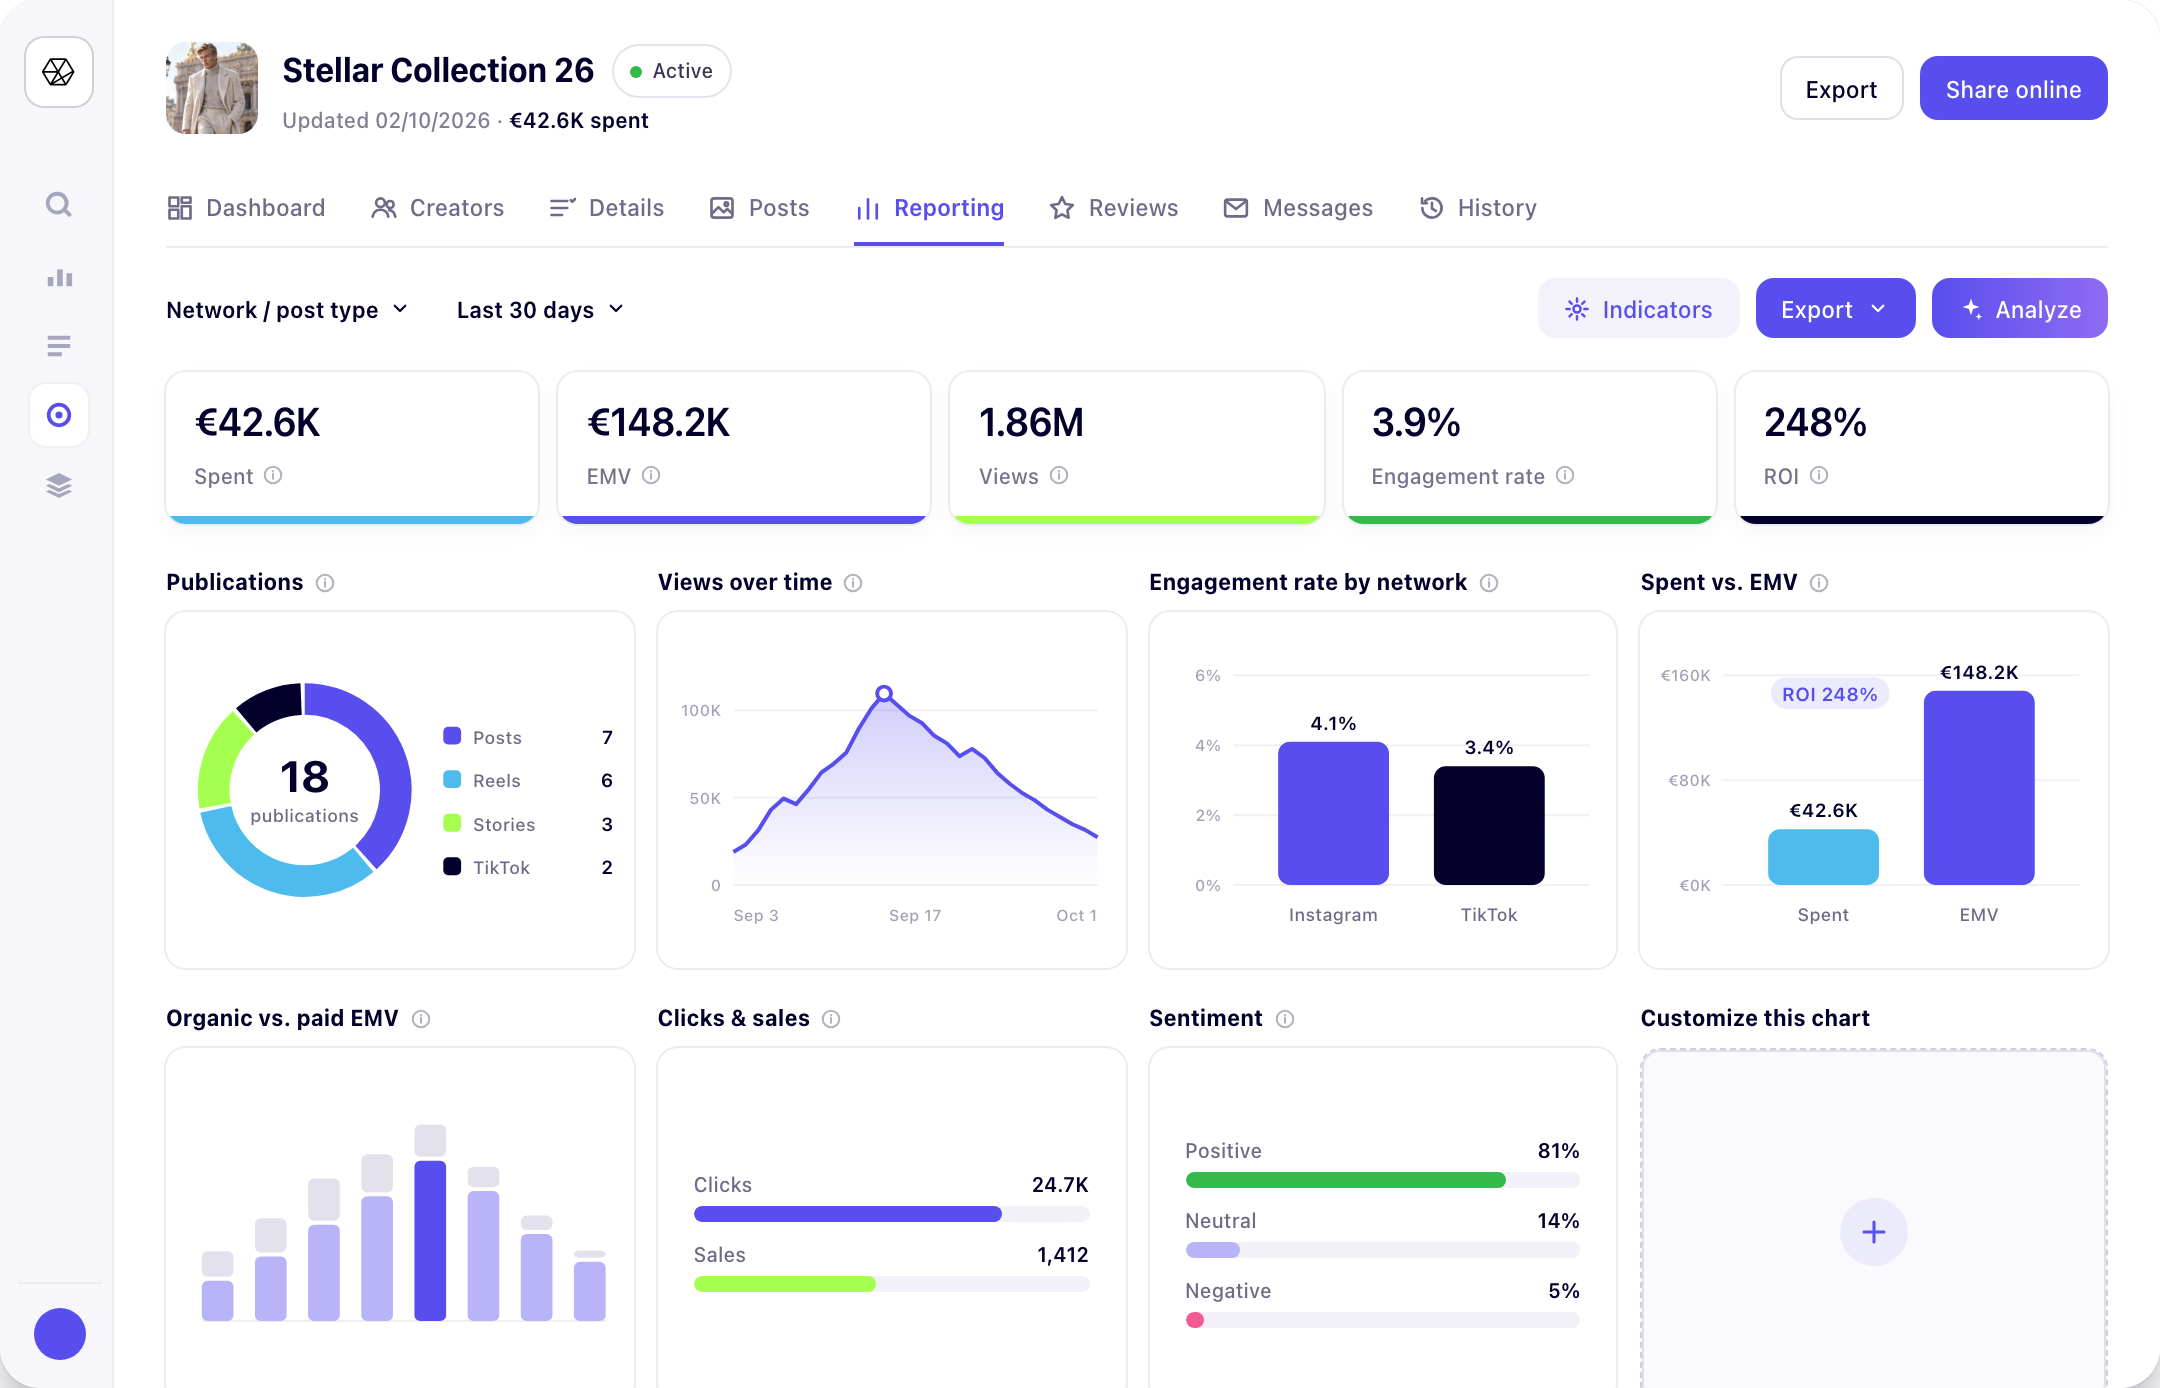Click the Stellar Collection campaign thumbnail
The width and height of the screenshot is (2160, 1388).
(212, 88)
